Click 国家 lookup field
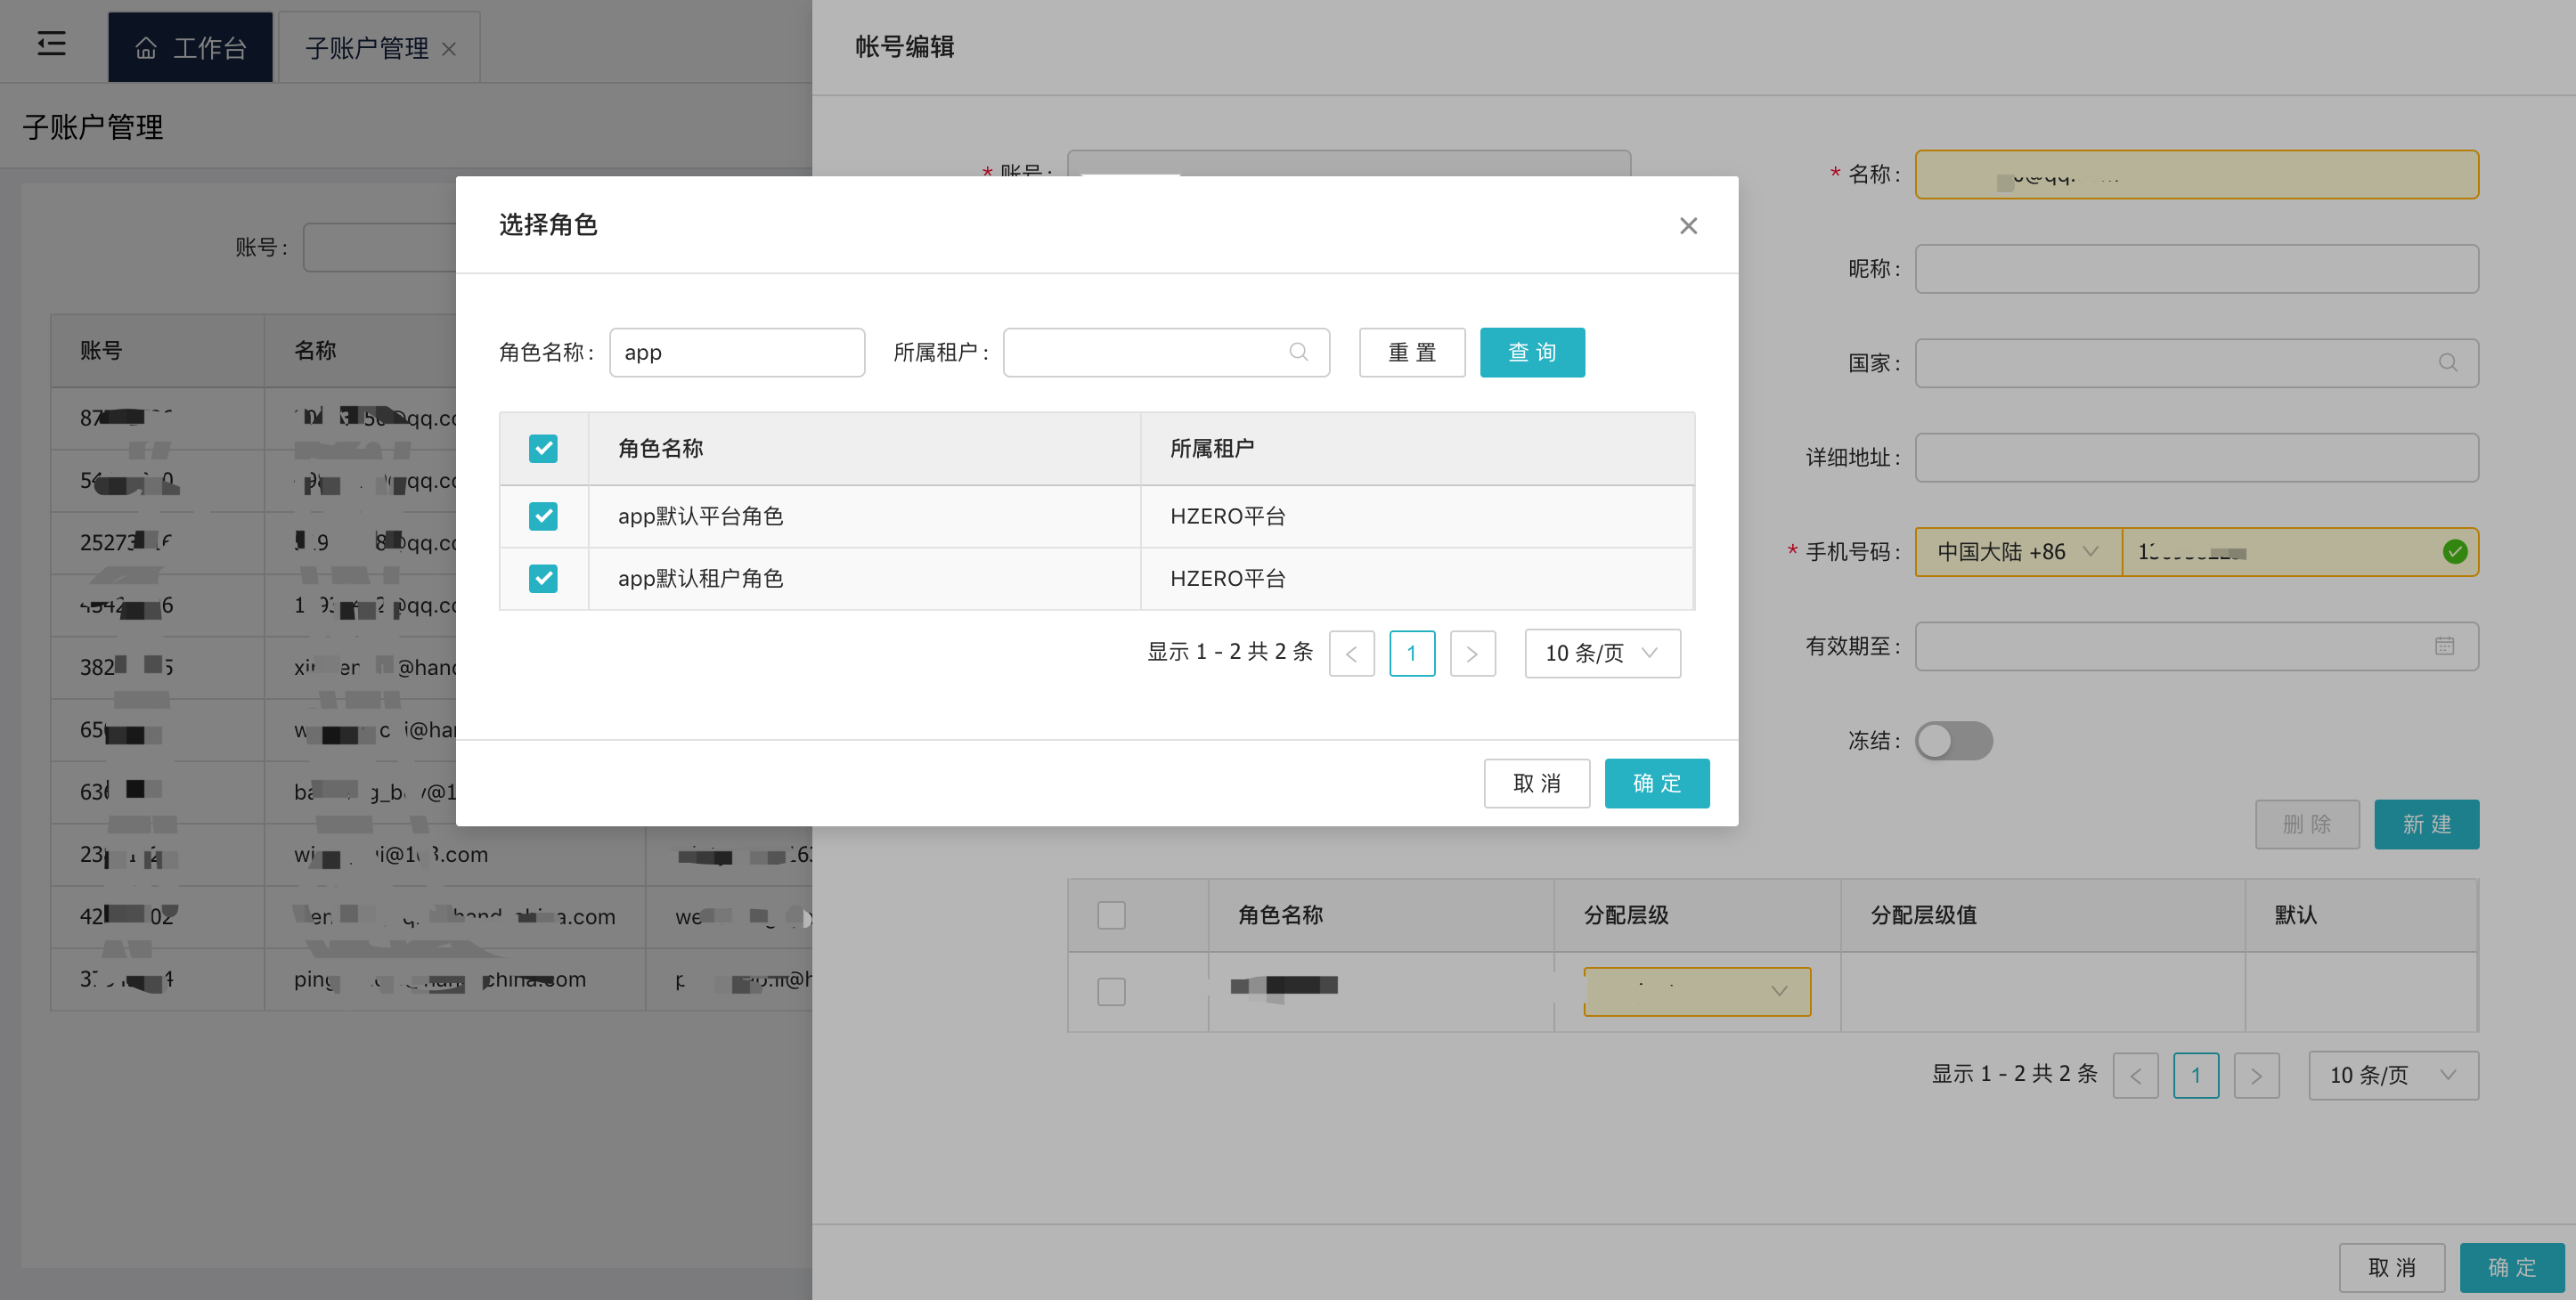 [2196, 363]
